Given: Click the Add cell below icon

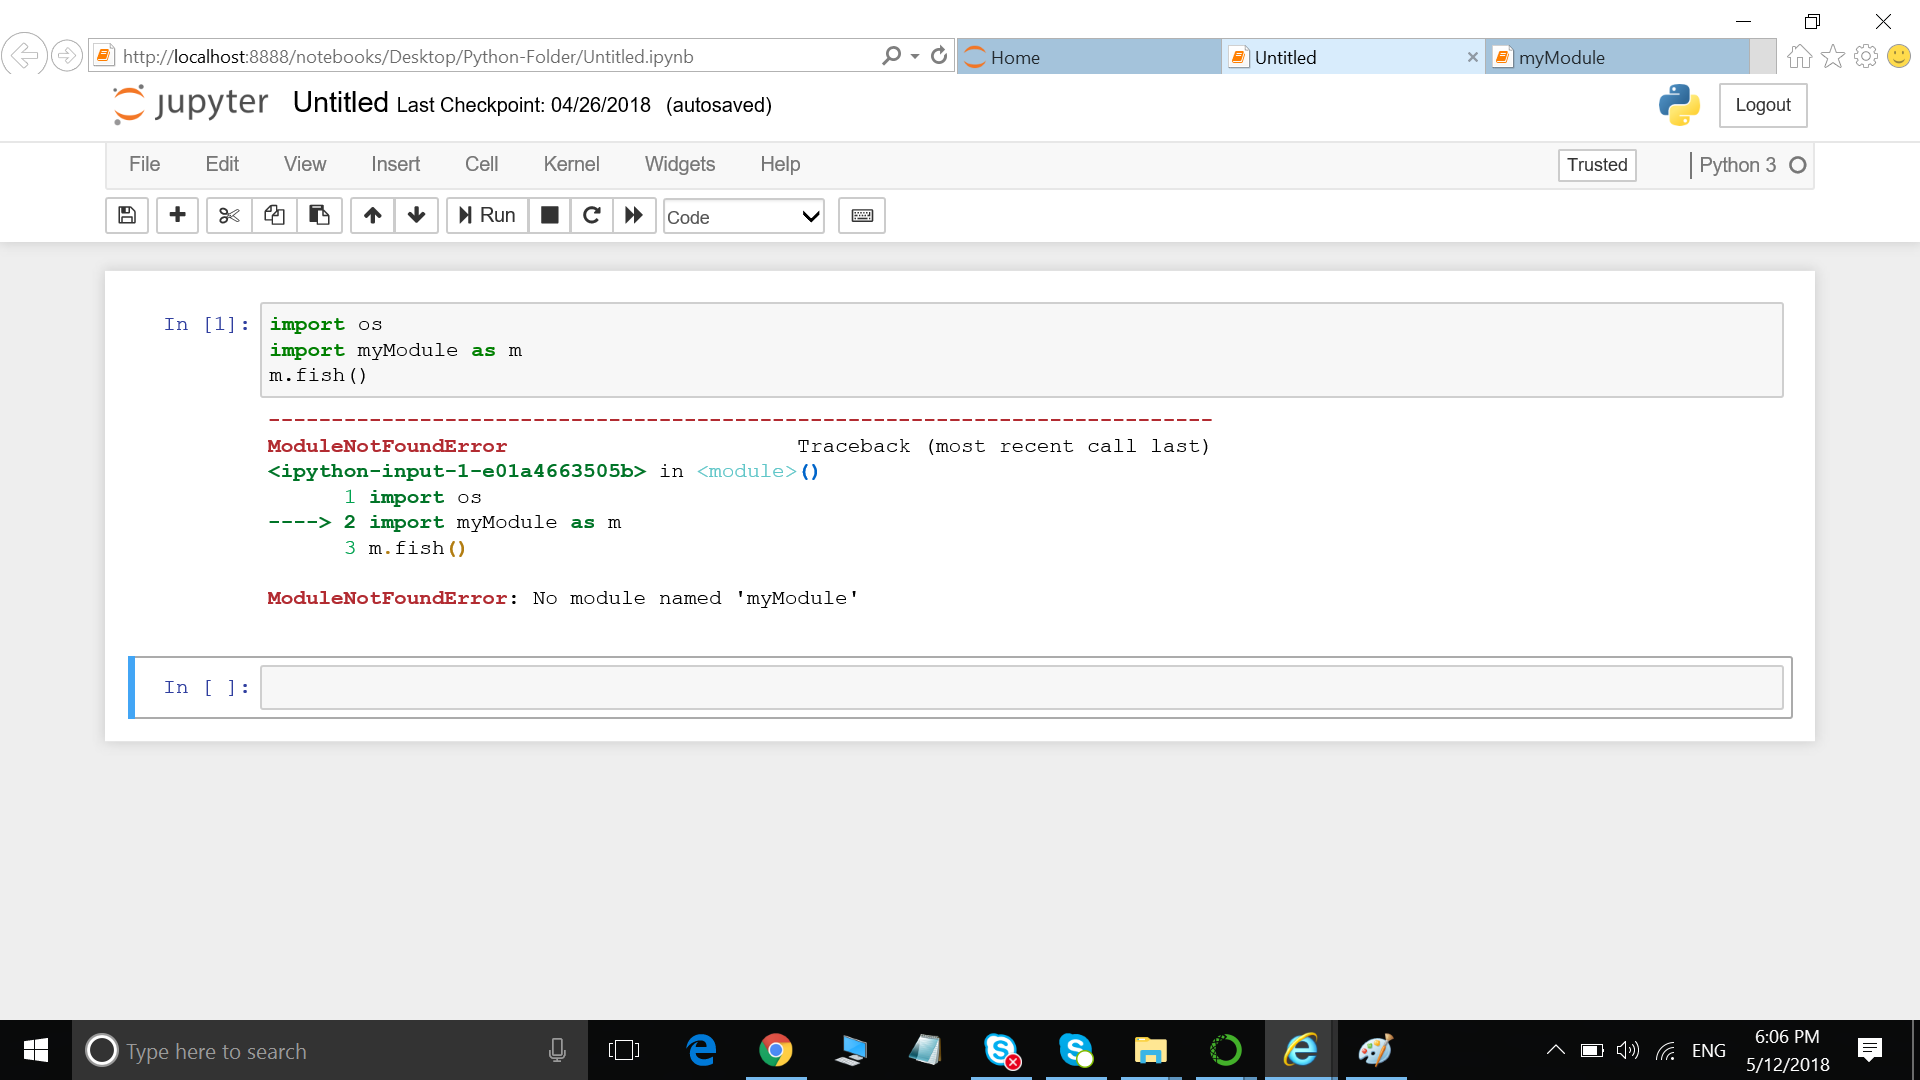Looking at the screenshot, I should [175, 215].
